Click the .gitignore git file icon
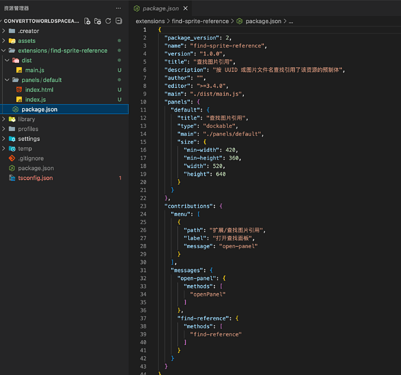 [x=12, y=158]
